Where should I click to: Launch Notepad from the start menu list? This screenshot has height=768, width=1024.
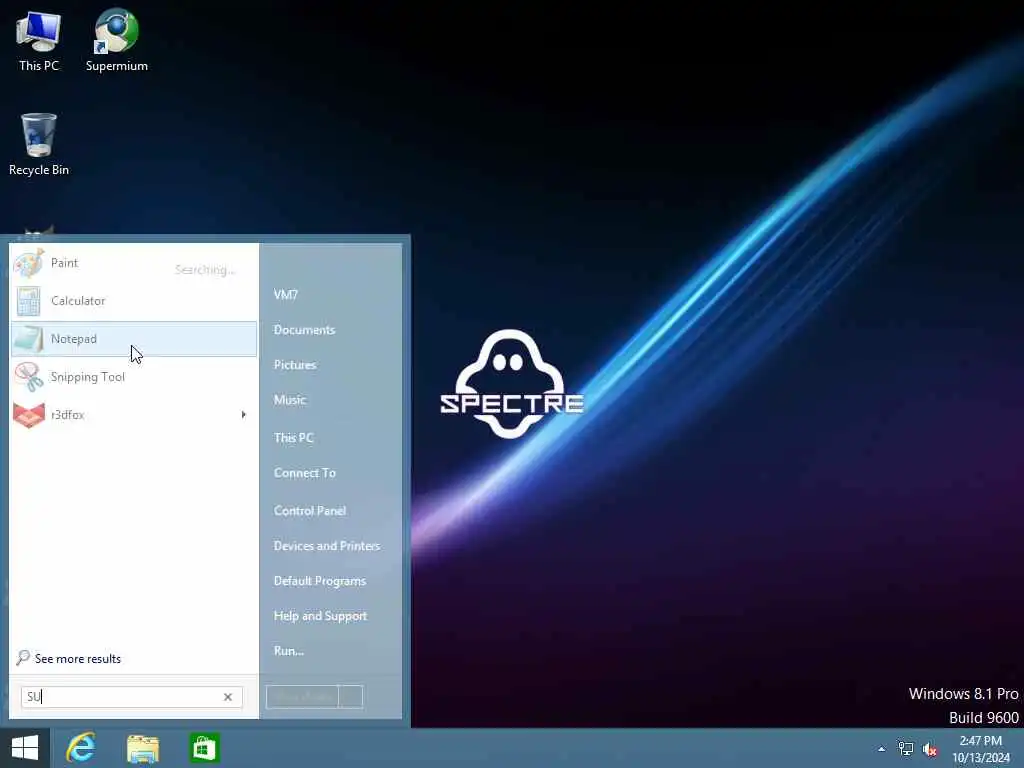134,339
